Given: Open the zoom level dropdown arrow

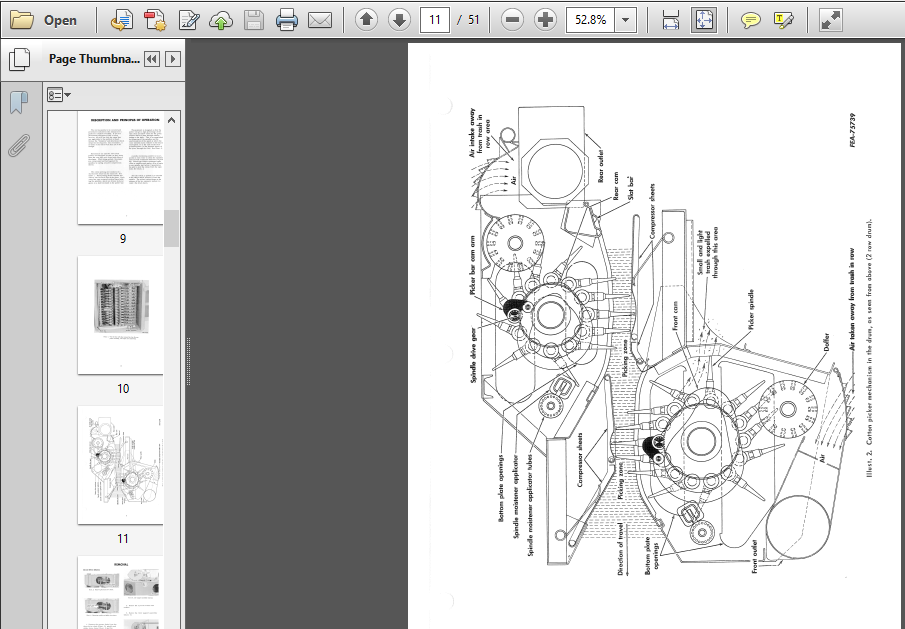Looking at the screenshot, I should click(626, 20).
